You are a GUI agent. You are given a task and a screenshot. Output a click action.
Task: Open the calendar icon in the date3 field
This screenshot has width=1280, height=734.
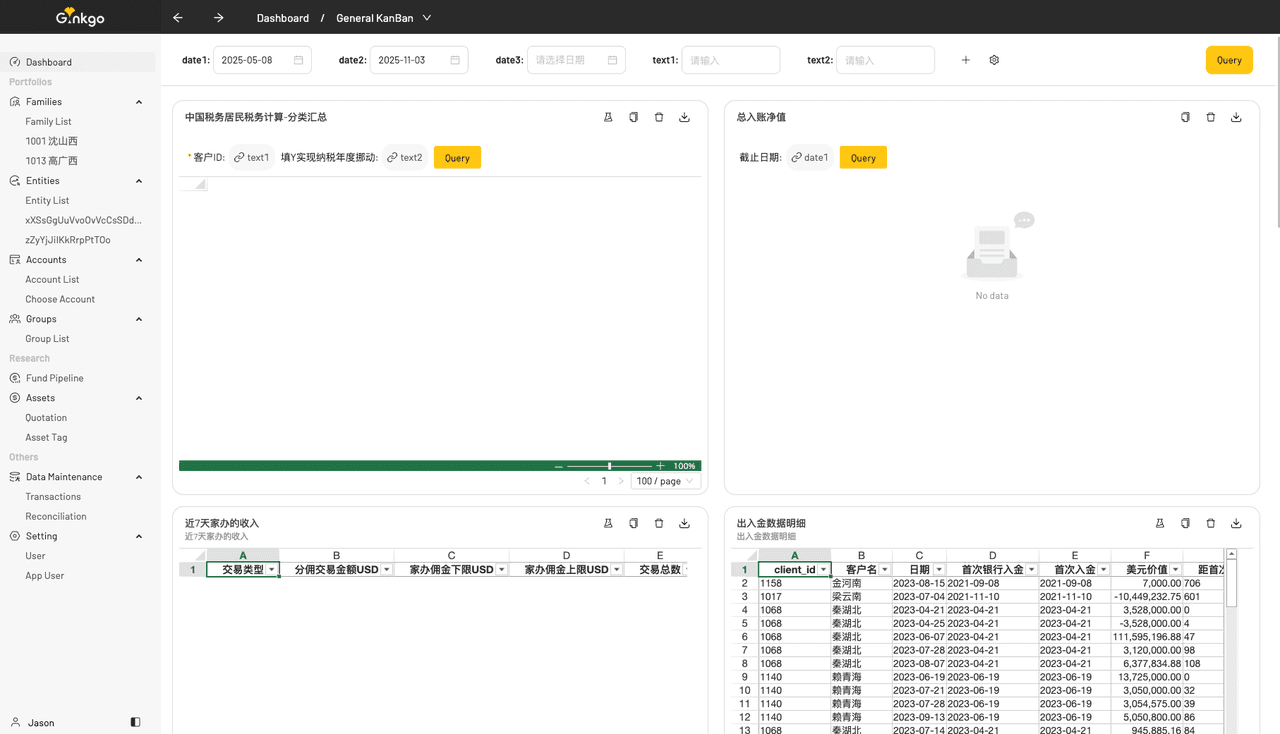tap(612, 60)
